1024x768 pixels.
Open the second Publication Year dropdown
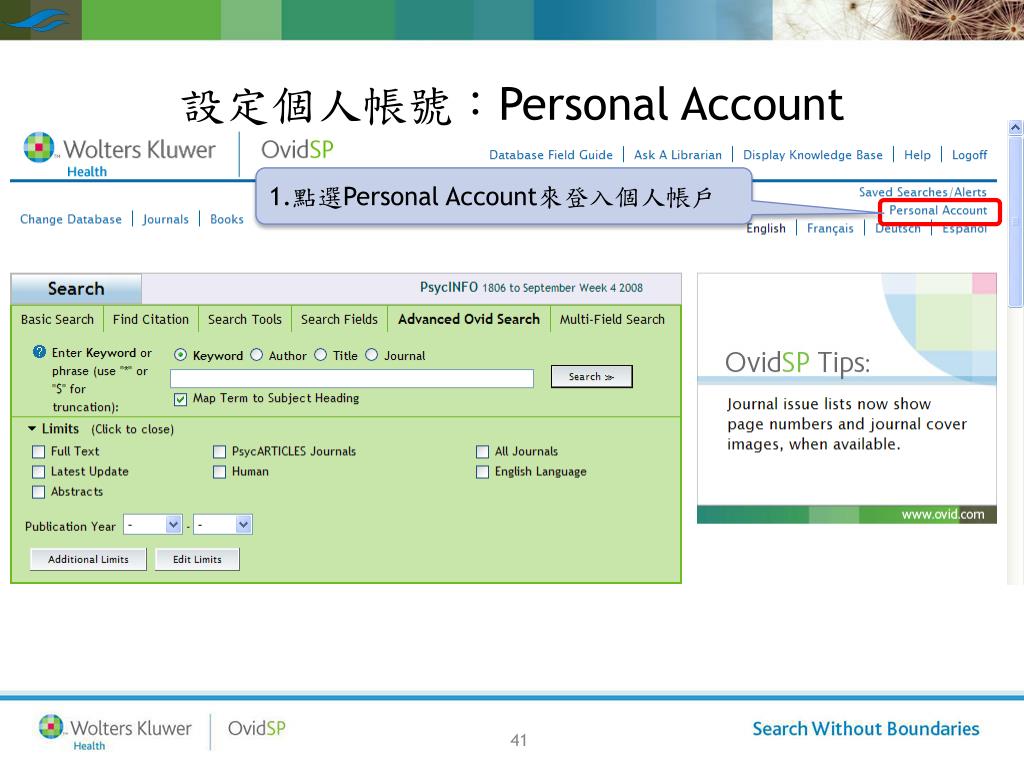pyautogui.click(x=223, y=524)
